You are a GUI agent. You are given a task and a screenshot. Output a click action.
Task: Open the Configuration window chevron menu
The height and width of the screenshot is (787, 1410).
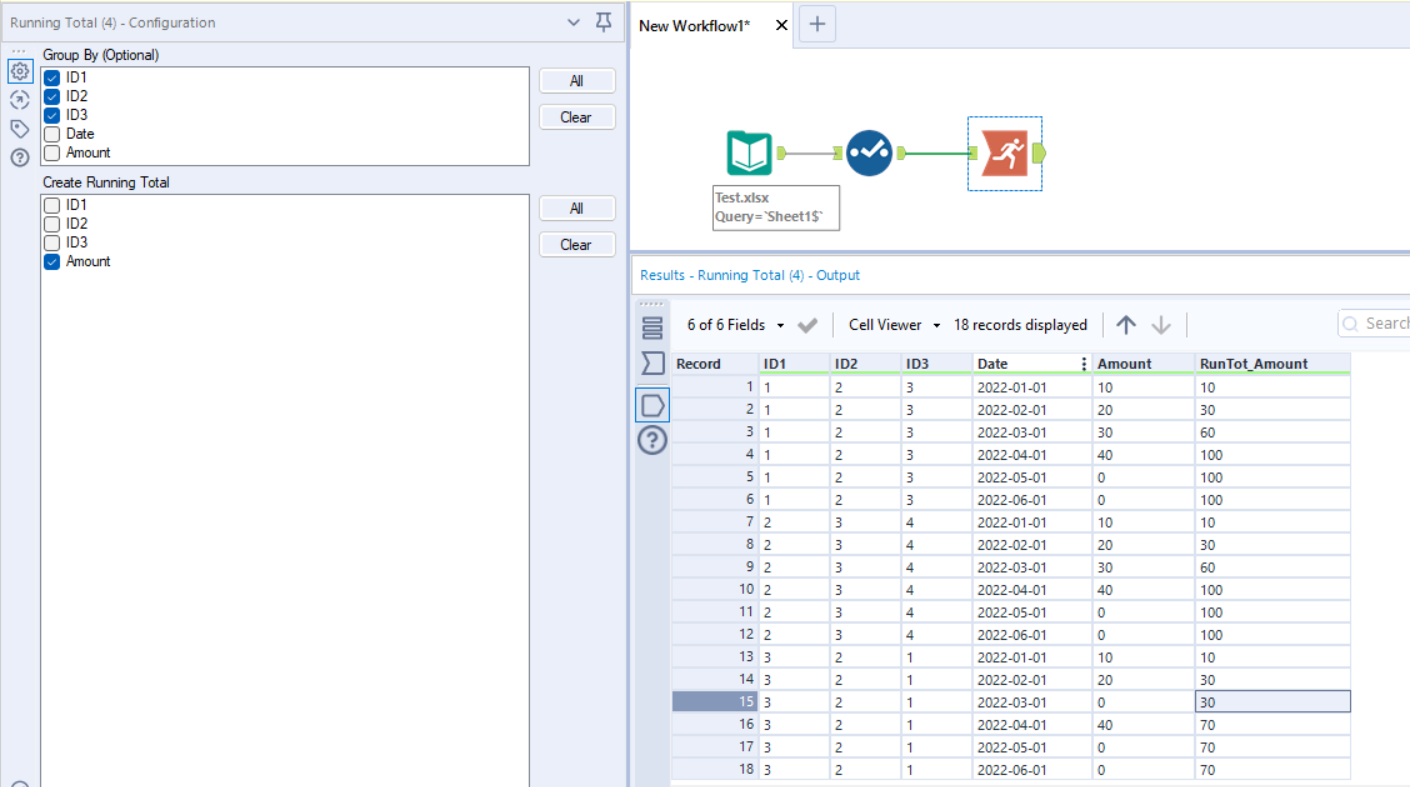coord(573,22)
